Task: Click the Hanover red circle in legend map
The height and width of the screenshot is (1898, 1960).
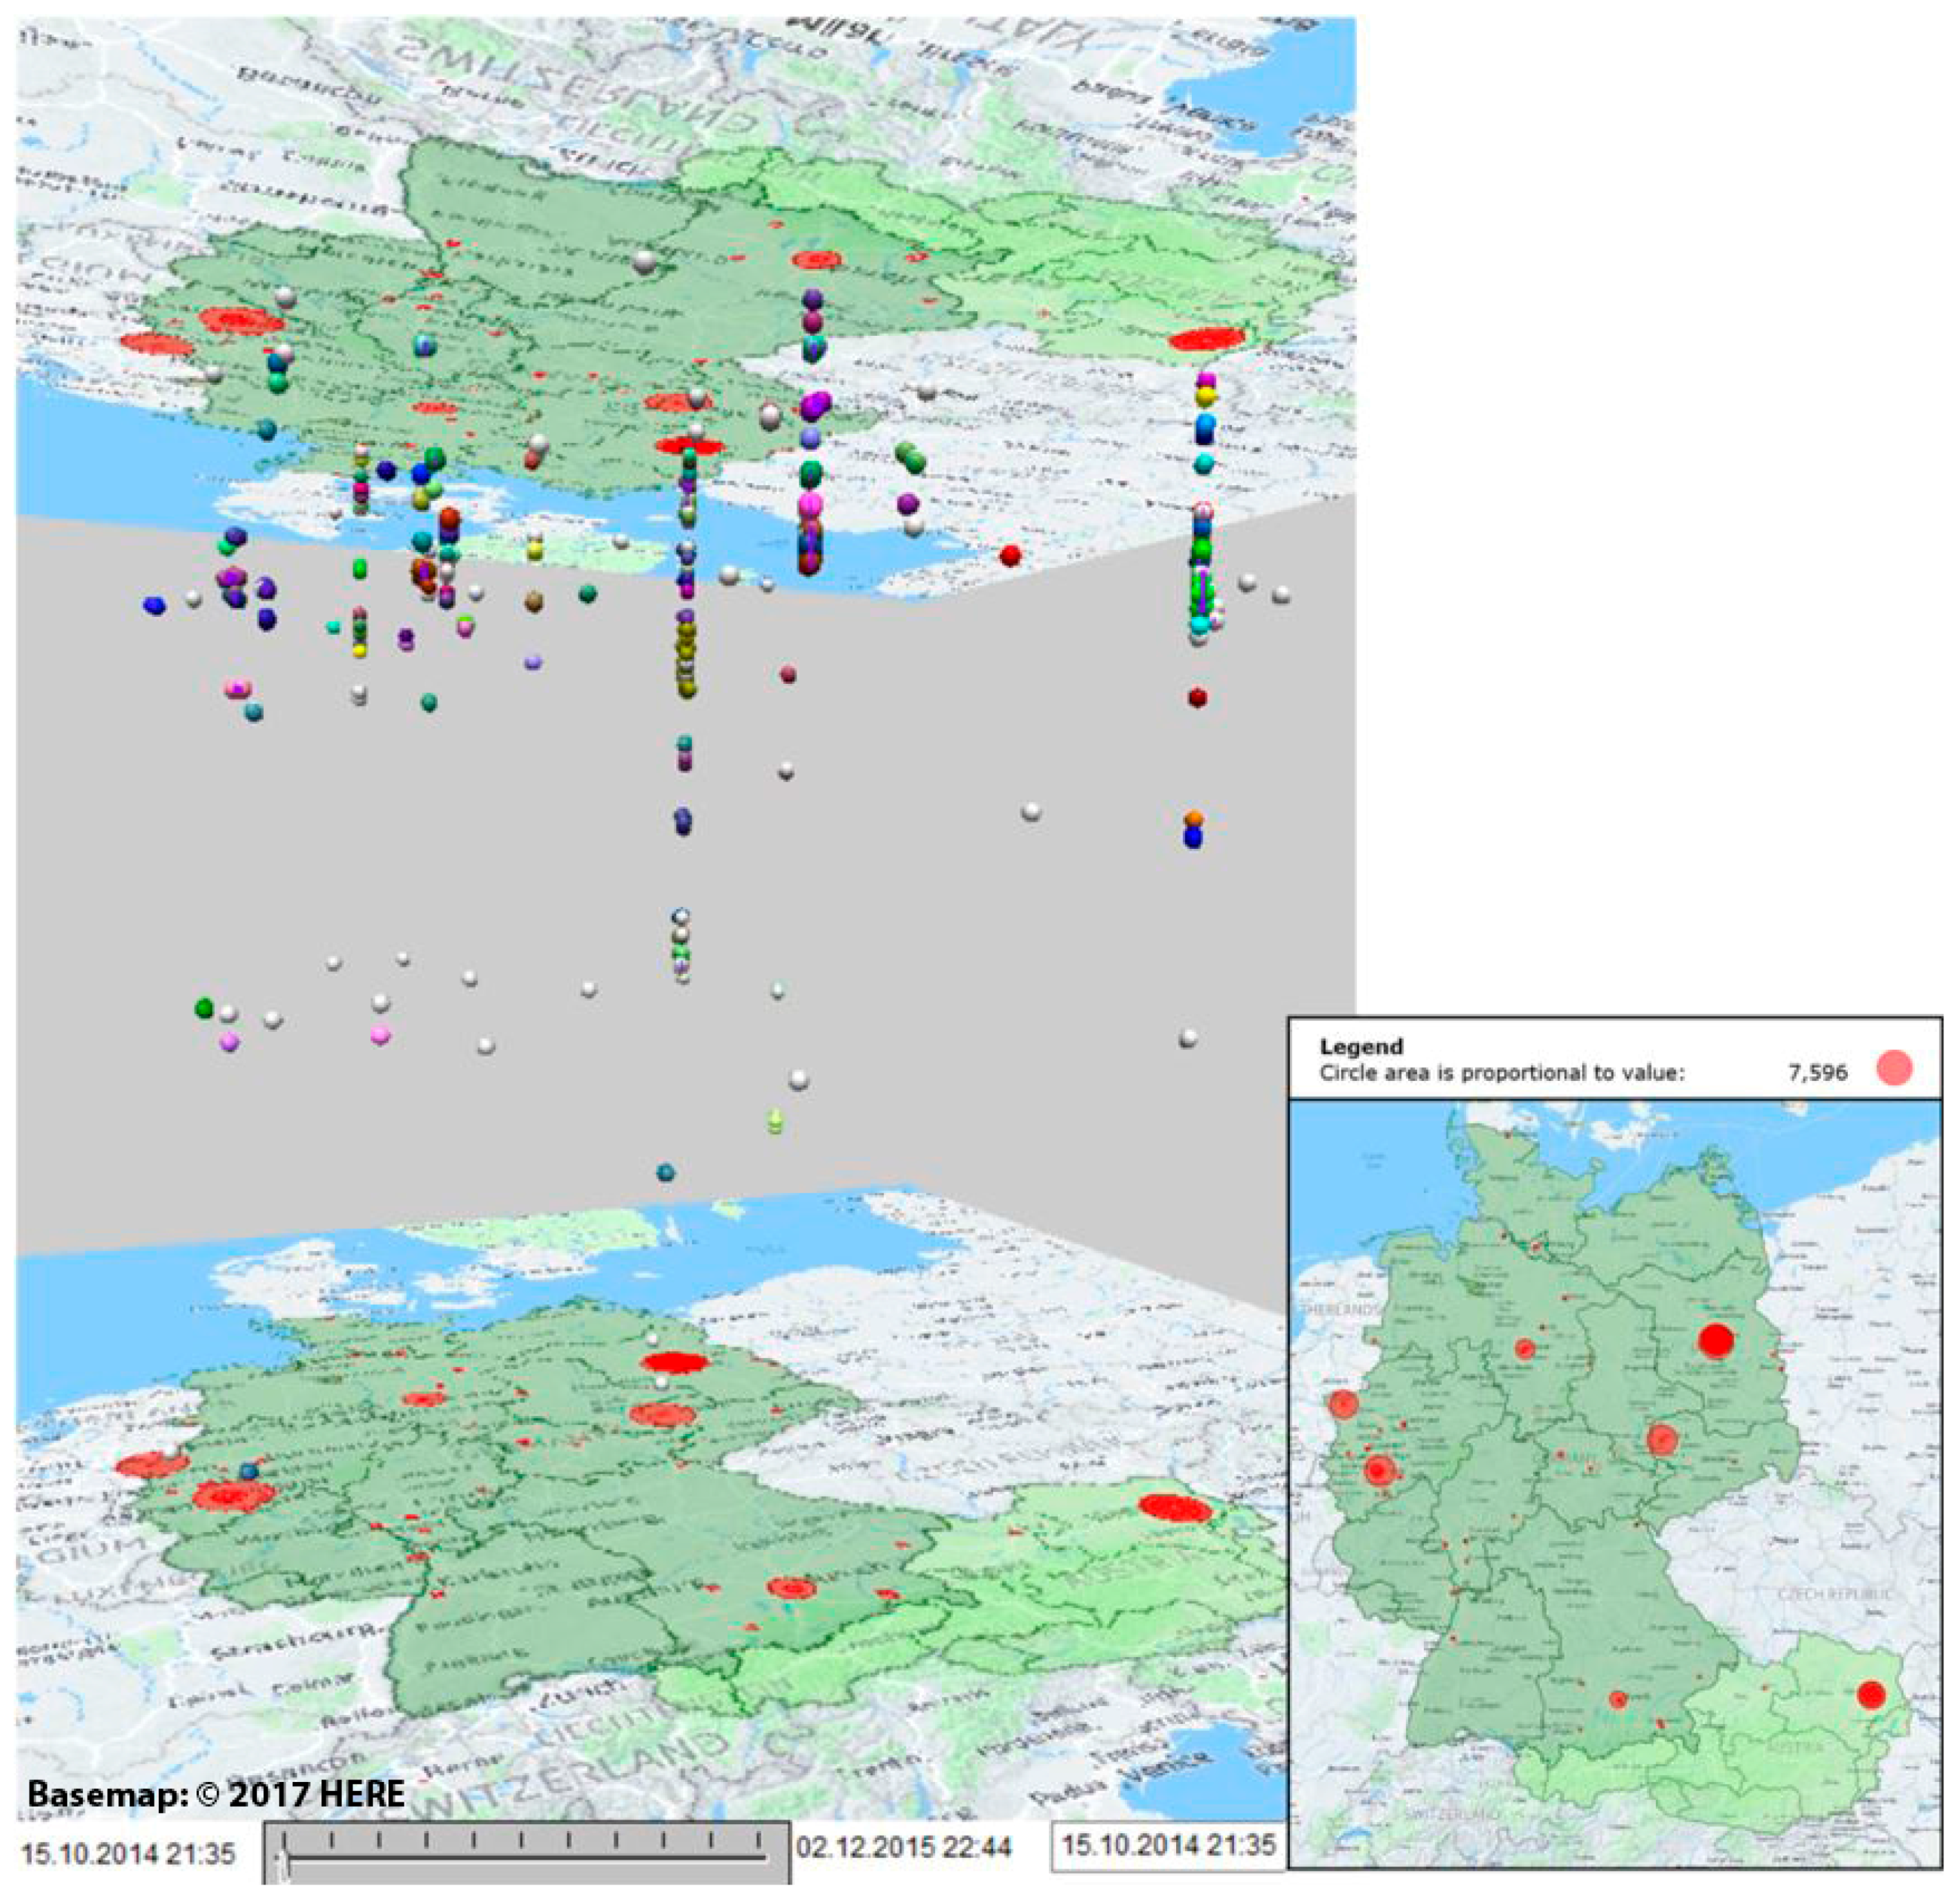Action: tap(1525, 1349)
